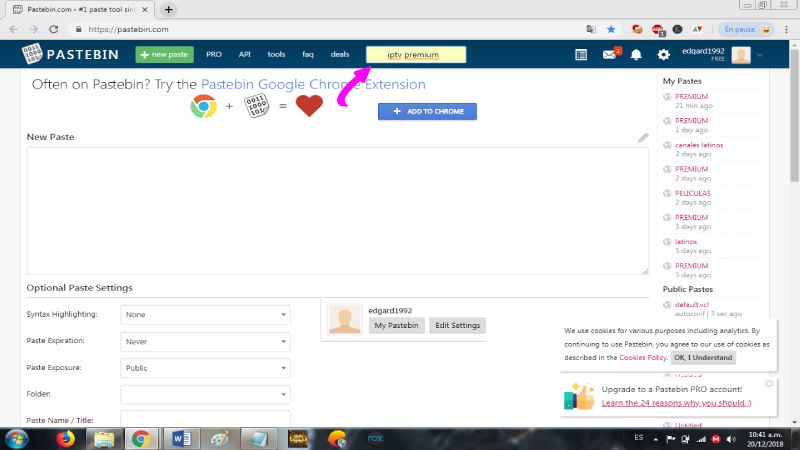Open the Nox app on the taskbar
Screen dimensions: 800x450
pyautogui.click(x=376, y=439)
